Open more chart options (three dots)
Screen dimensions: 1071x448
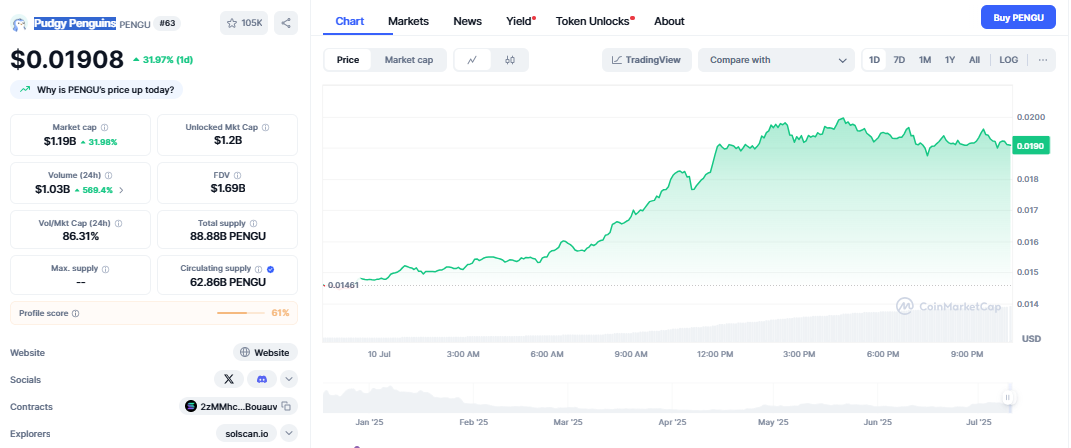(1042, 60)
